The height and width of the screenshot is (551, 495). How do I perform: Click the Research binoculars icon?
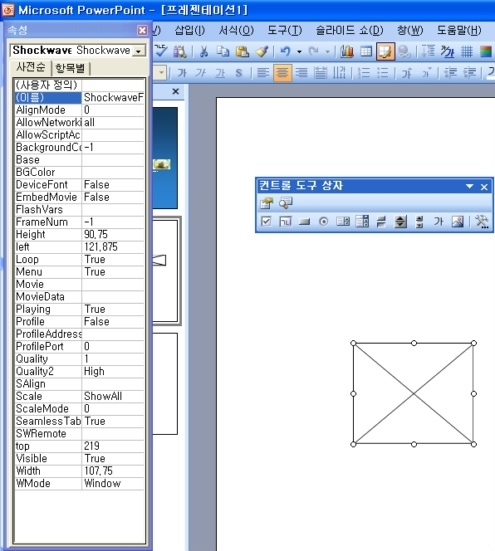click(180, 52)
